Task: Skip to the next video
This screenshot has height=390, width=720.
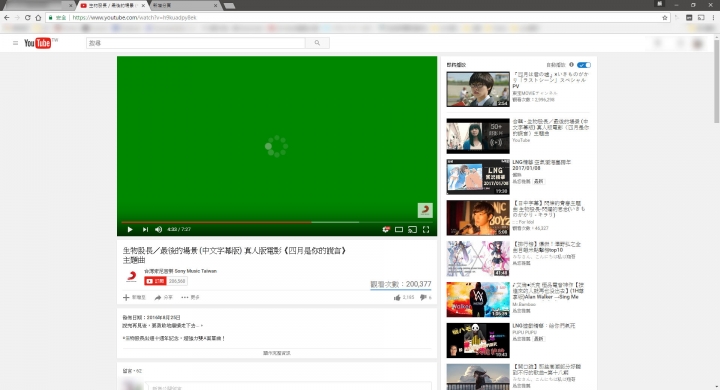Action: (145, 229)
